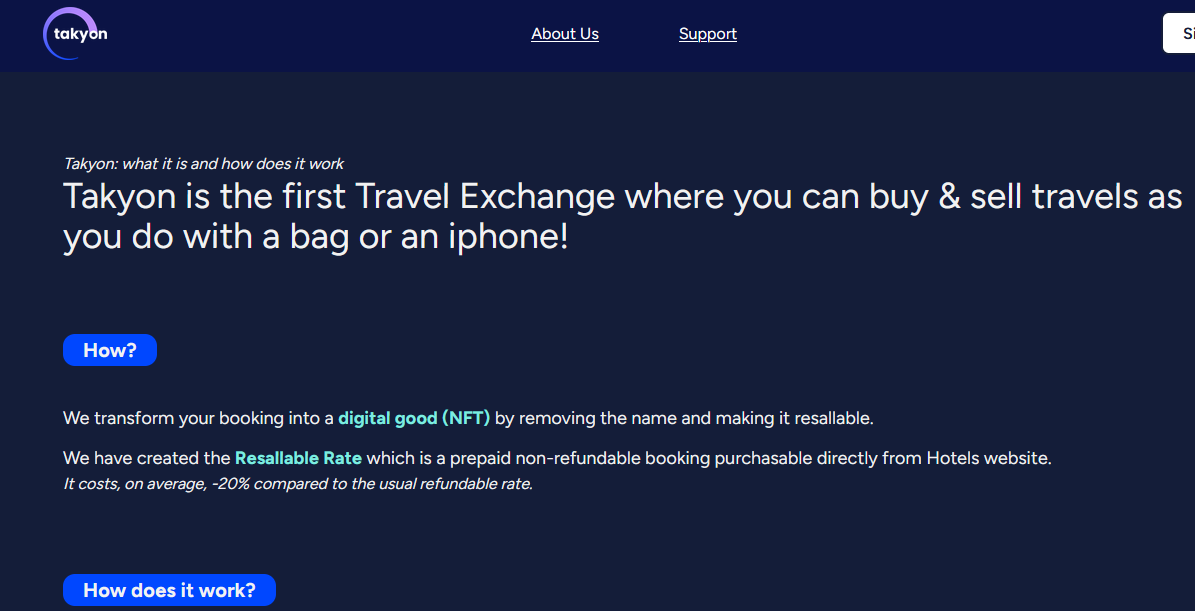Click the highlighted text digital good (NFT)
Viewport: 1195px width, 611px height.
point(414,418)
